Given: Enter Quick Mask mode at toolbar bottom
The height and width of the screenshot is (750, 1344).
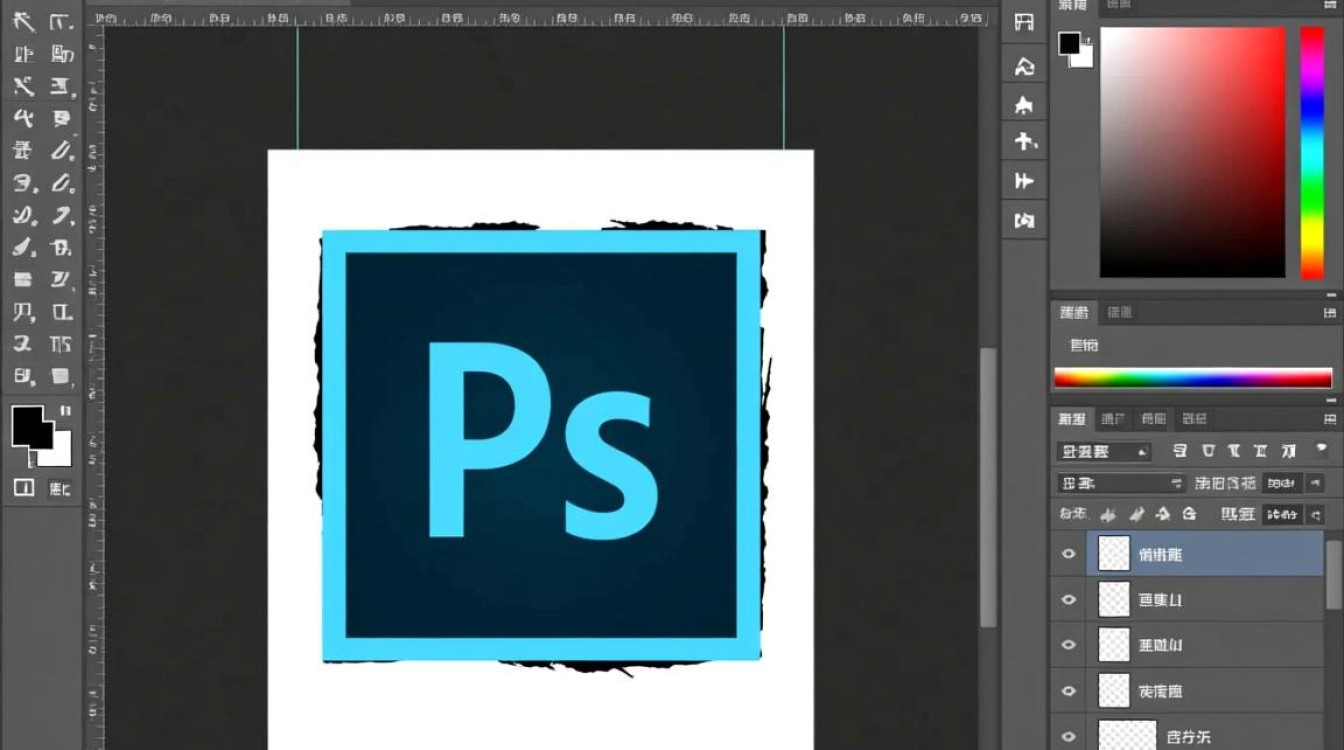Looking at the screenshot, I should 24,487.
